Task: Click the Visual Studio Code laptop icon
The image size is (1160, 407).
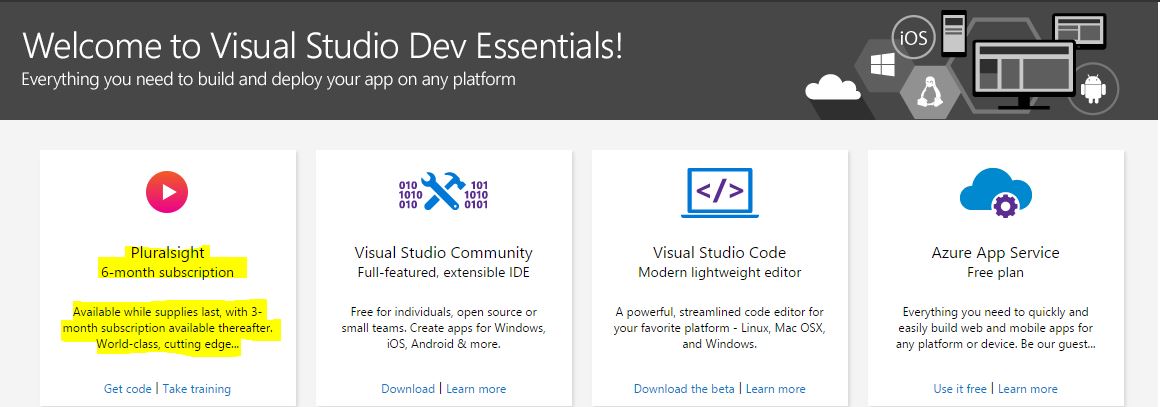Action: pos(720,192)
